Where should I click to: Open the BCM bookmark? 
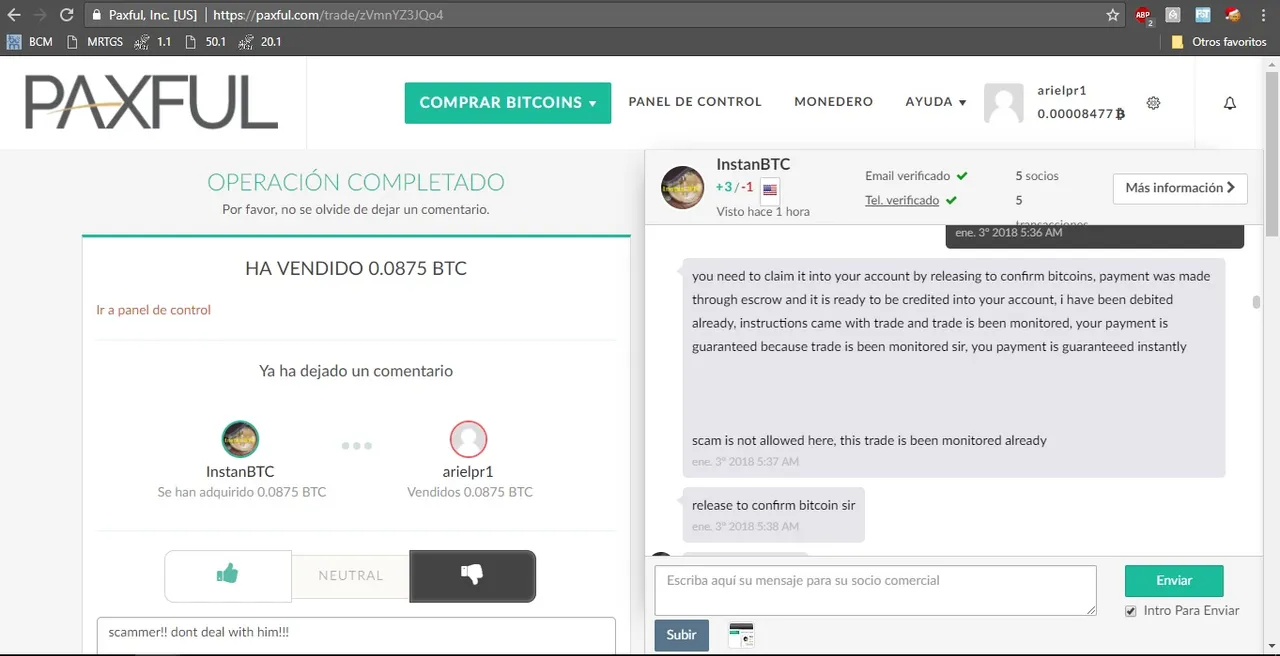click(x=30, y=42)
